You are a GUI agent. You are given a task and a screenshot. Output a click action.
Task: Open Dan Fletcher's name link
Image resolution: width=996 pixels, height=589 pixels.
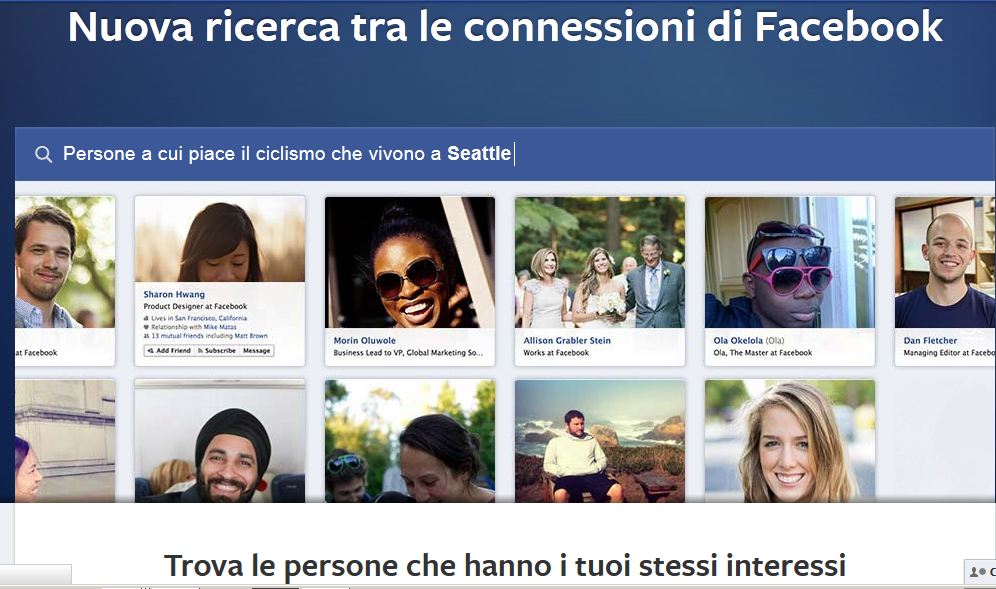pyautogui.click(x=930, y=341)
